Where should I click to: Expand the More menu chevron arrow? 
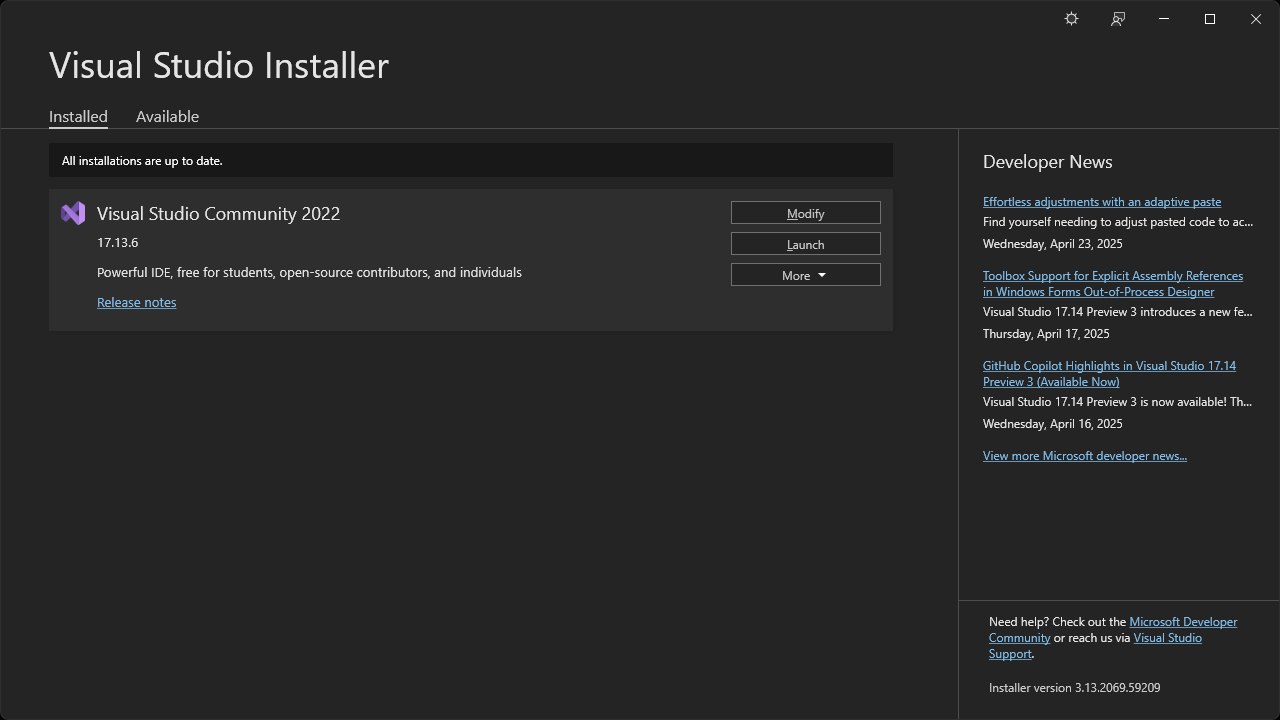(823, 274)
